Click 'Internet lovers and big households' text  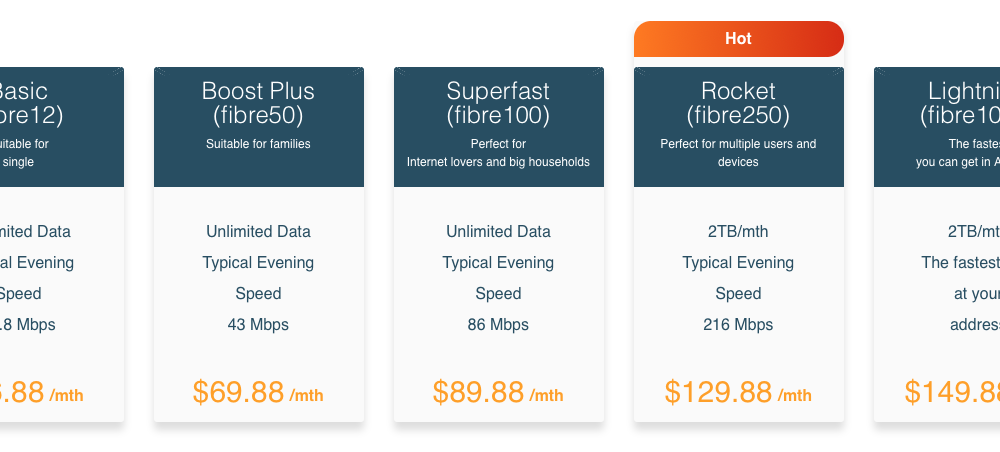coord(498,162)
